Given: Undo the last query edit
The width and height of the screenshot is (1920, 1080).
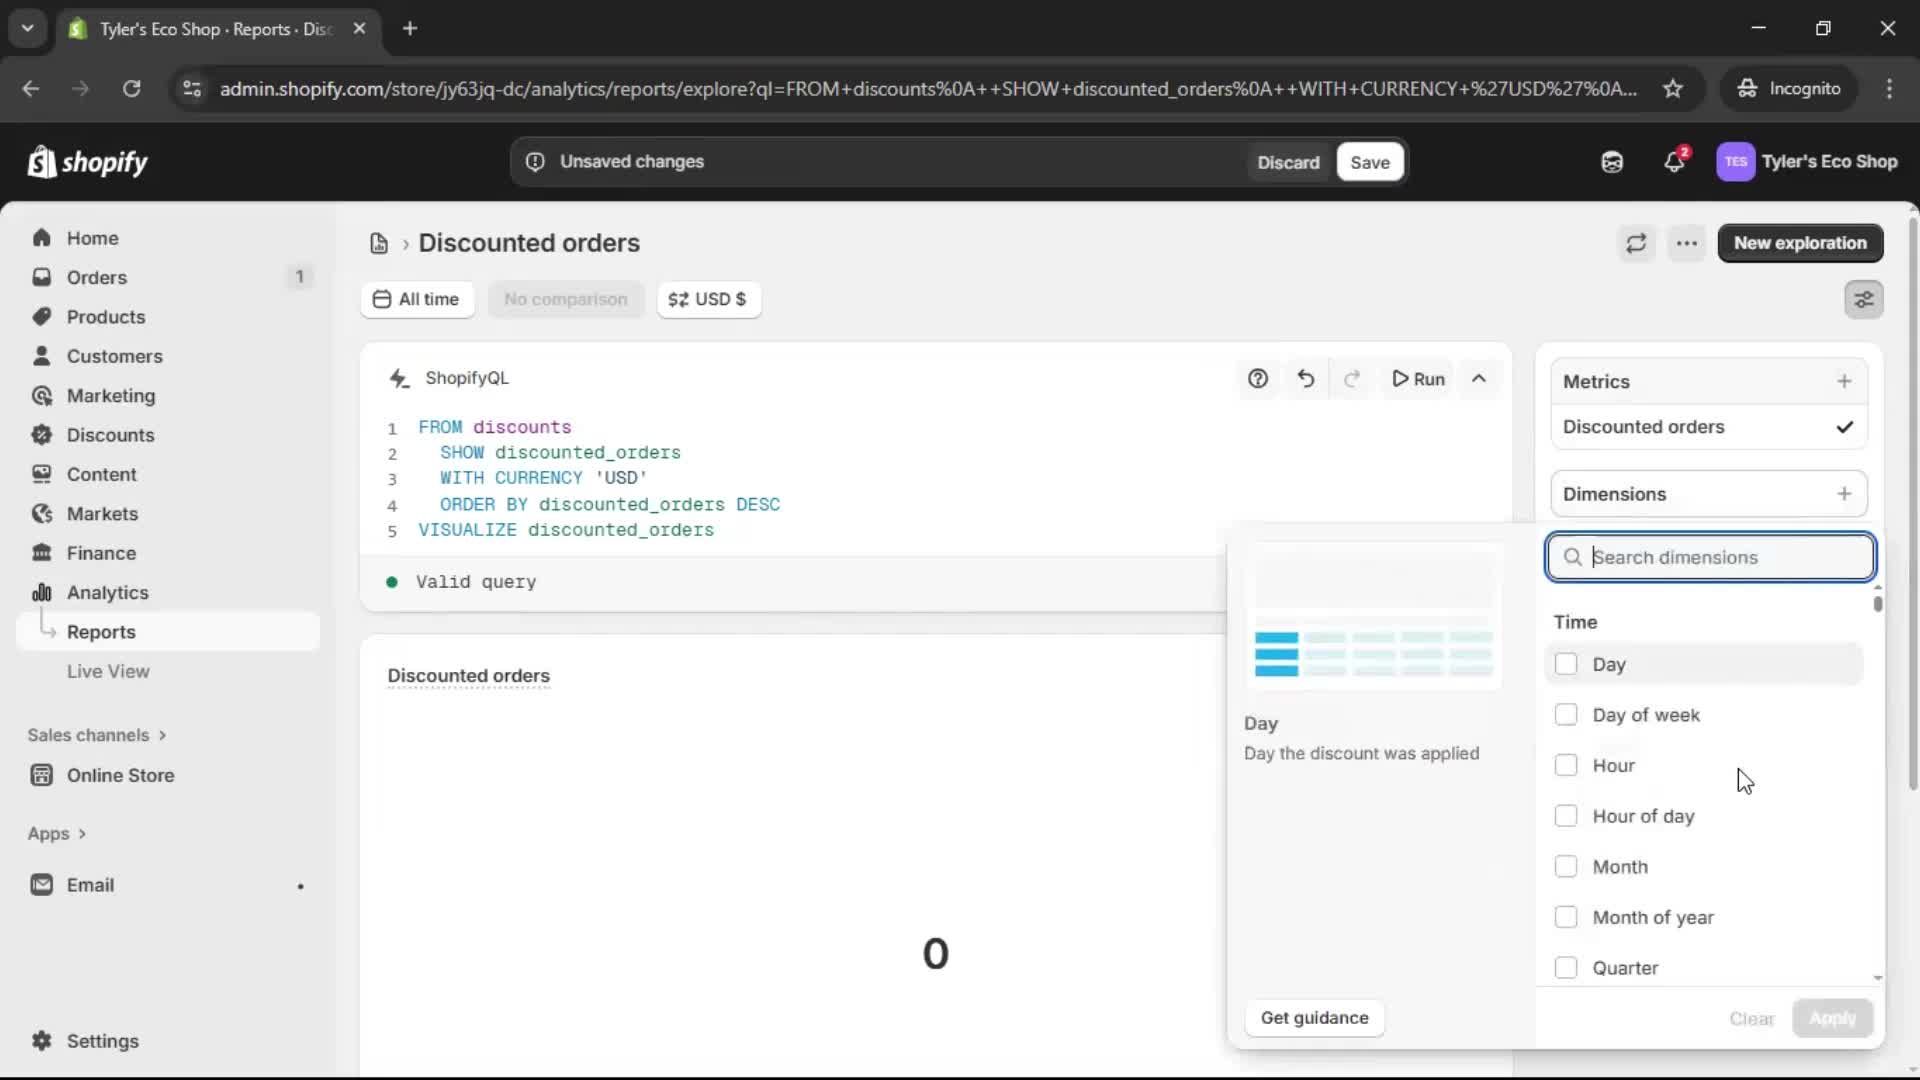Looking at the screenshot, I should coord(1306,379).
